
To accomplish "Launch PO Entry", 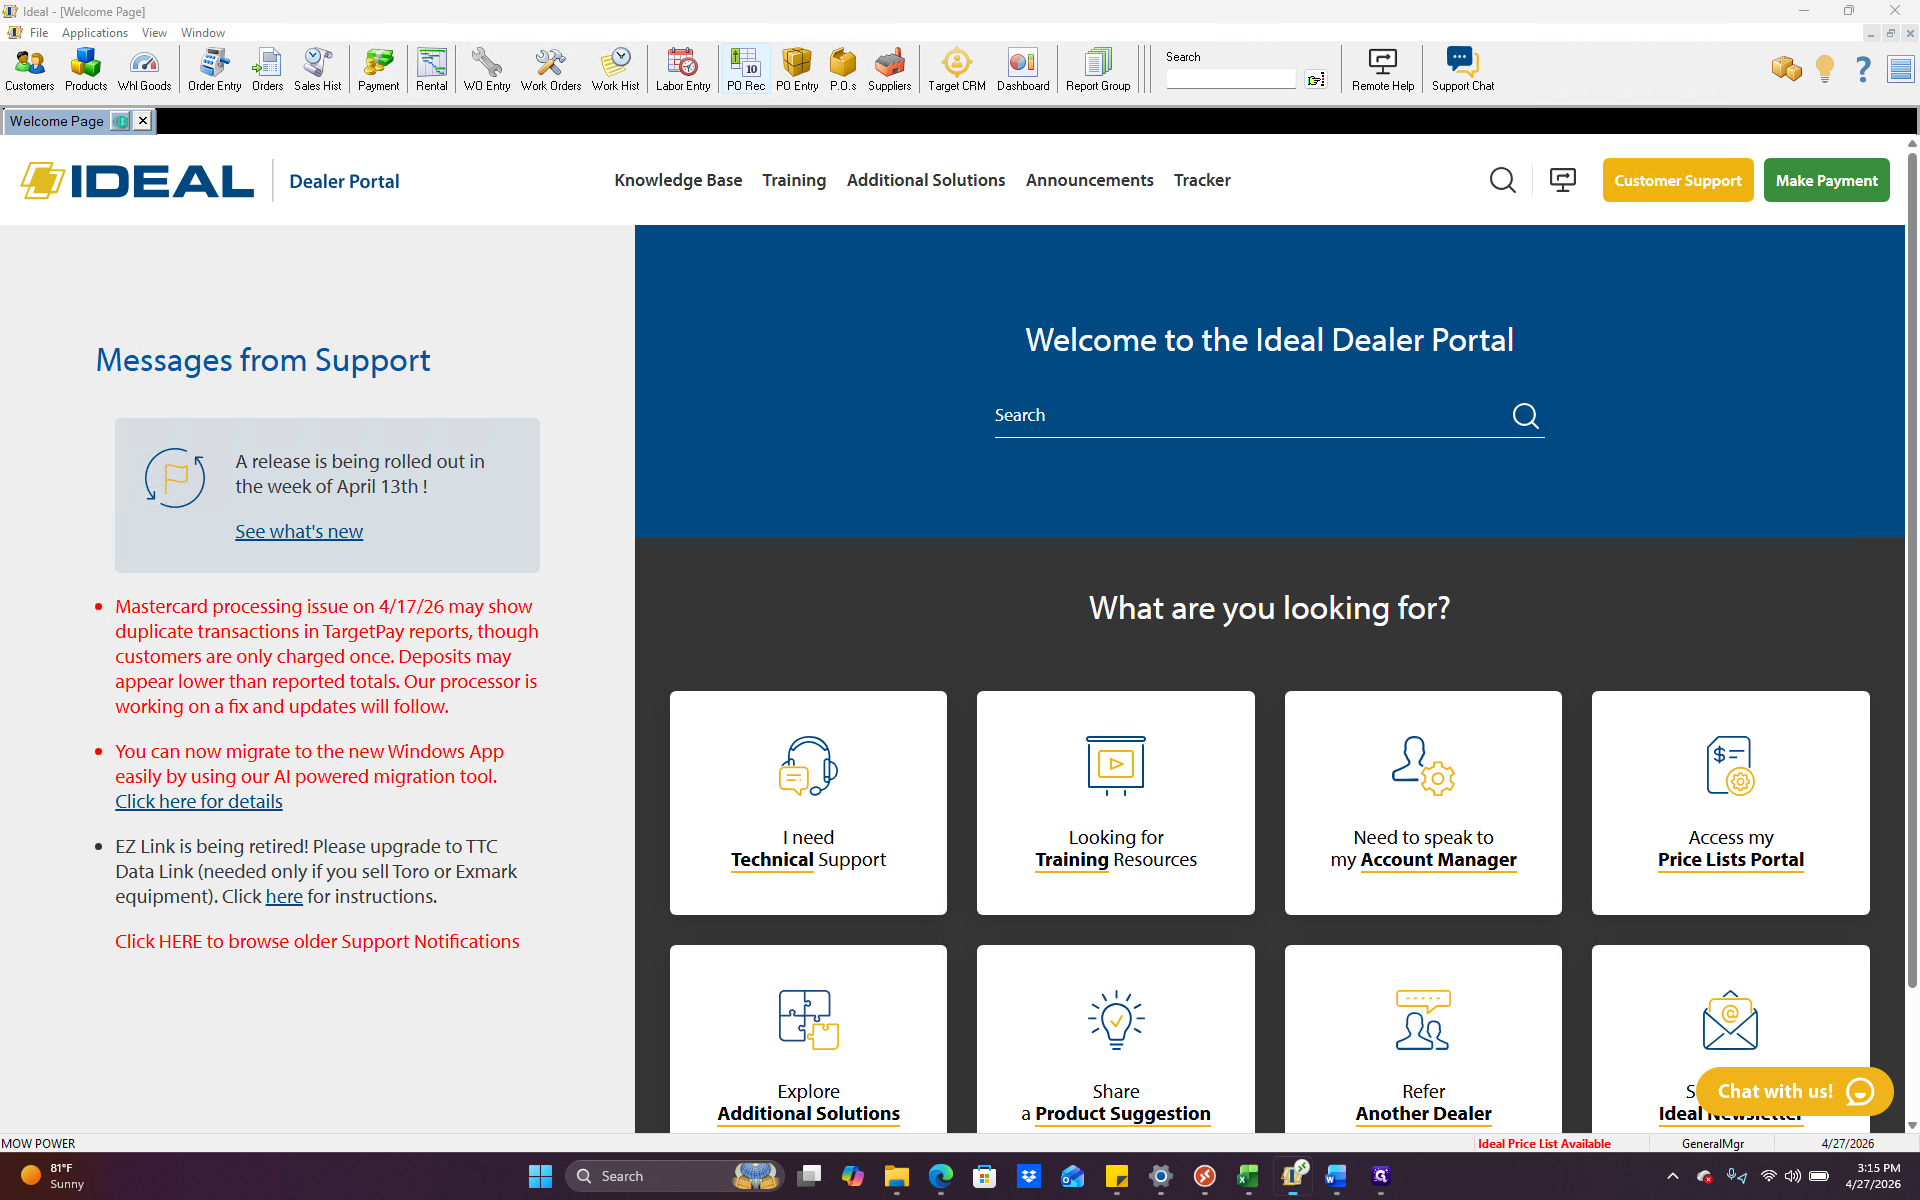I will coord(797,70).
